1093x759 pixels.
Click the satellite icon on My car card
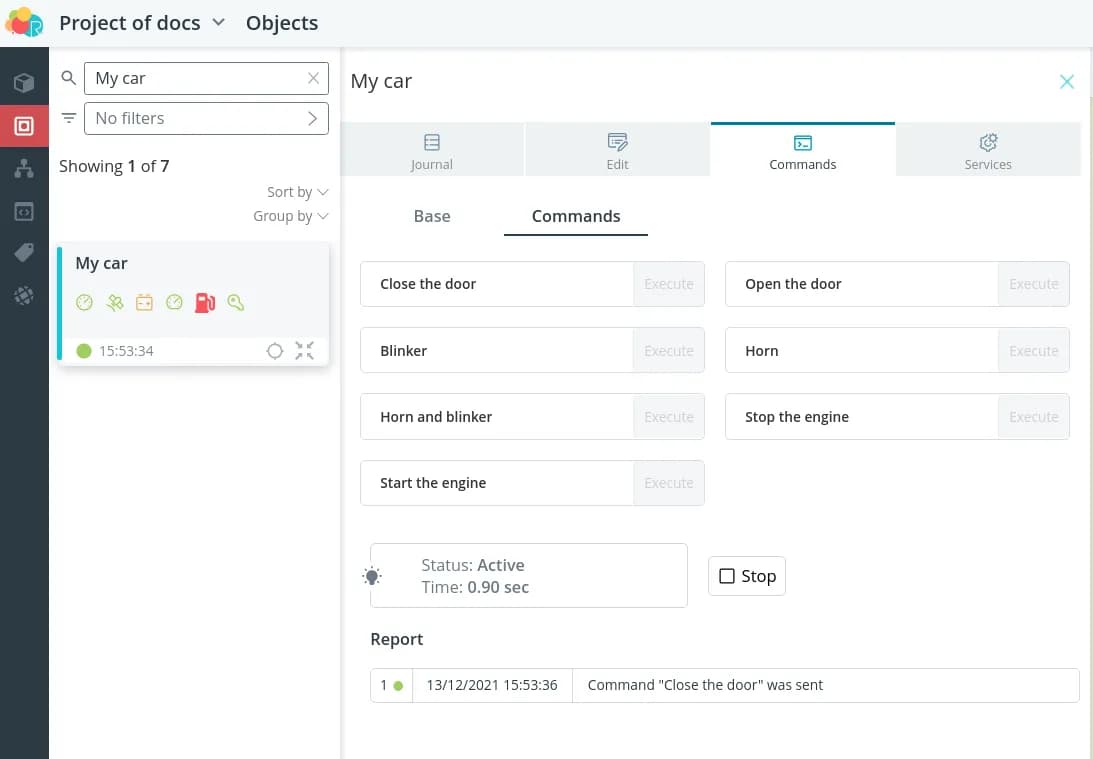(115, 302)
